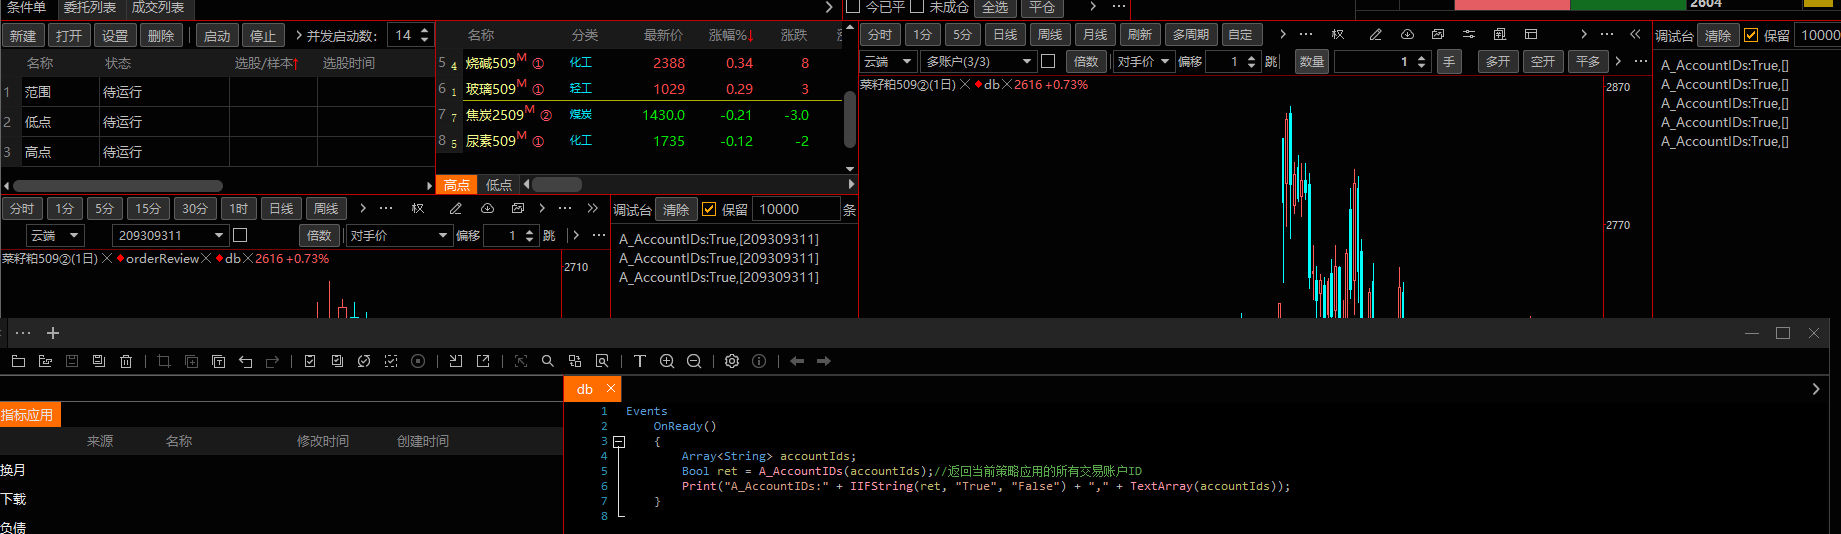This screenshot has height=534, width=1841.
Task: Adjust the 数量 quantity stepper
Action: (x=1421, y=61)
